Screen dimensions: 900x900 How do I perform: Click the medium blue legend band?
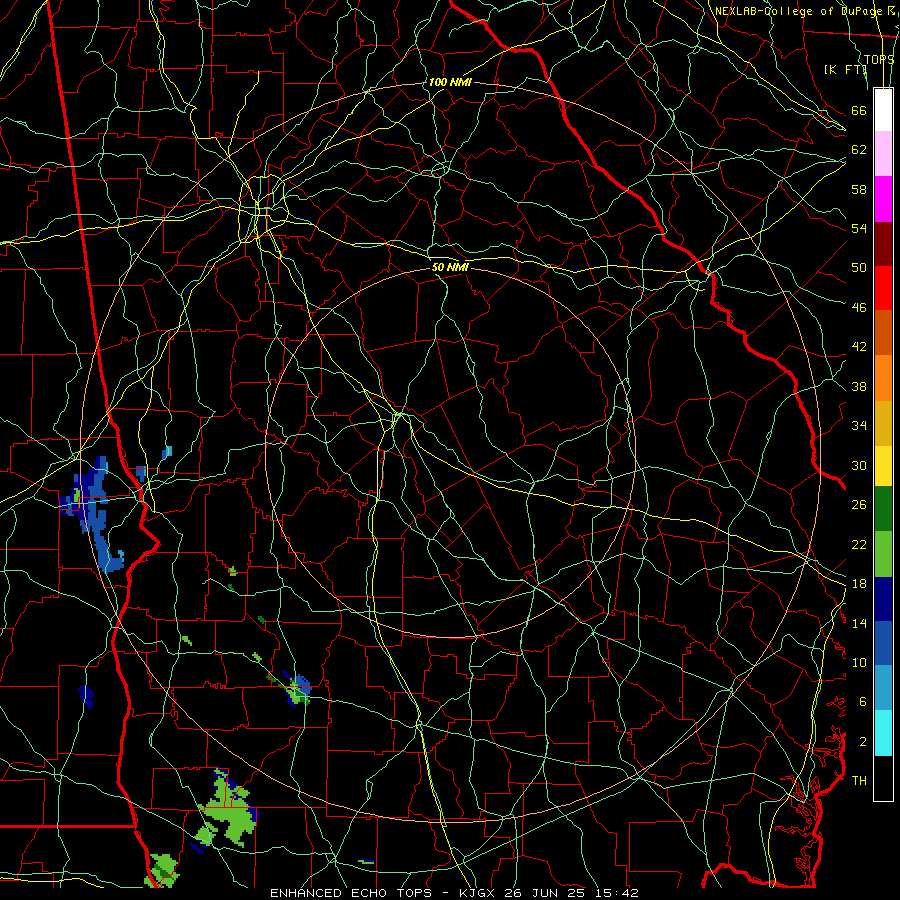883,643
